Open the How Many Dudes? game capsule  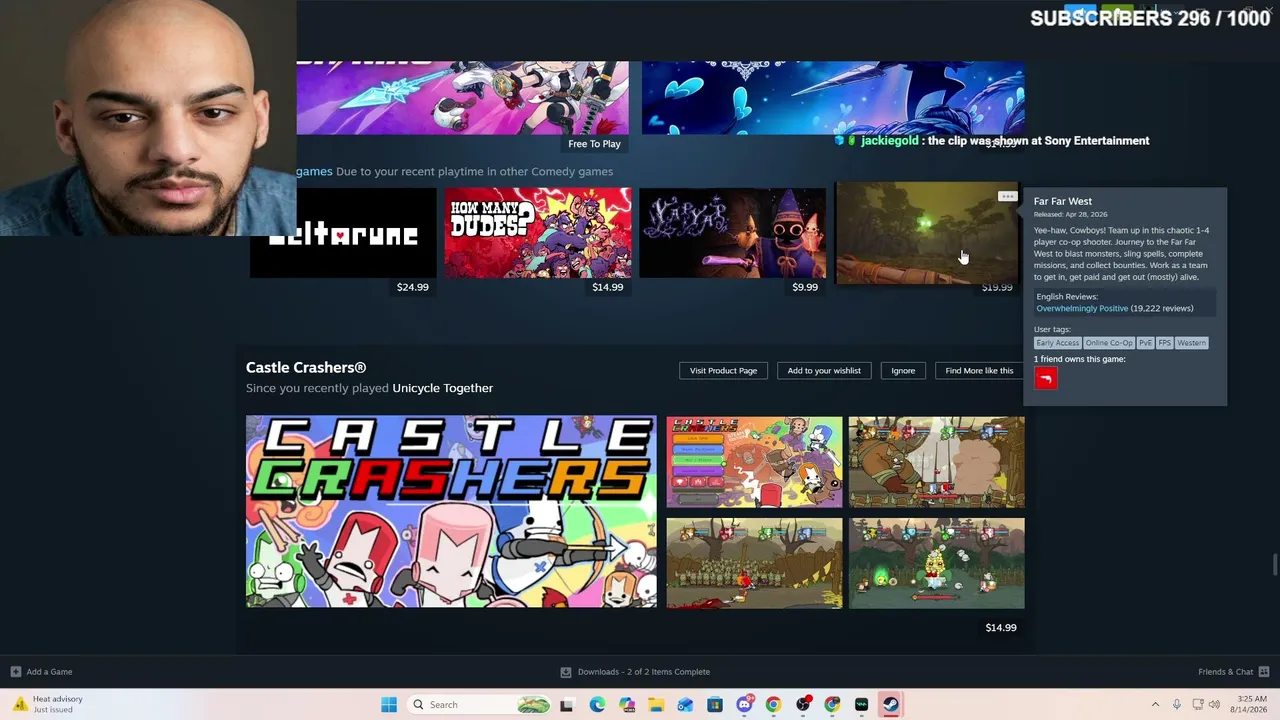[x=538, y=233]
